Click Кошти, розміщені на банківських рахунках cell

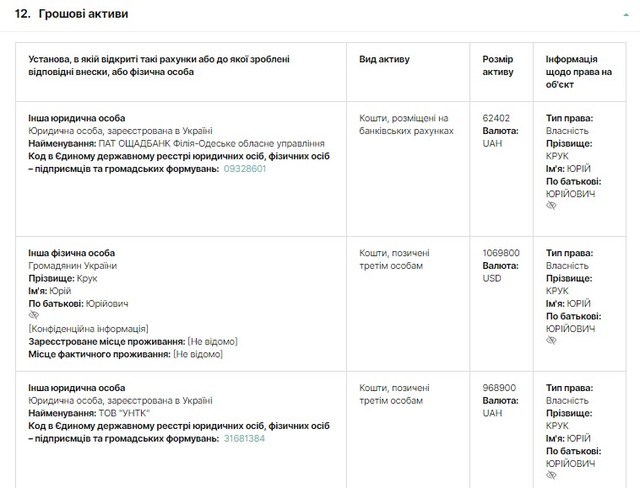click(x=406, y=124)
